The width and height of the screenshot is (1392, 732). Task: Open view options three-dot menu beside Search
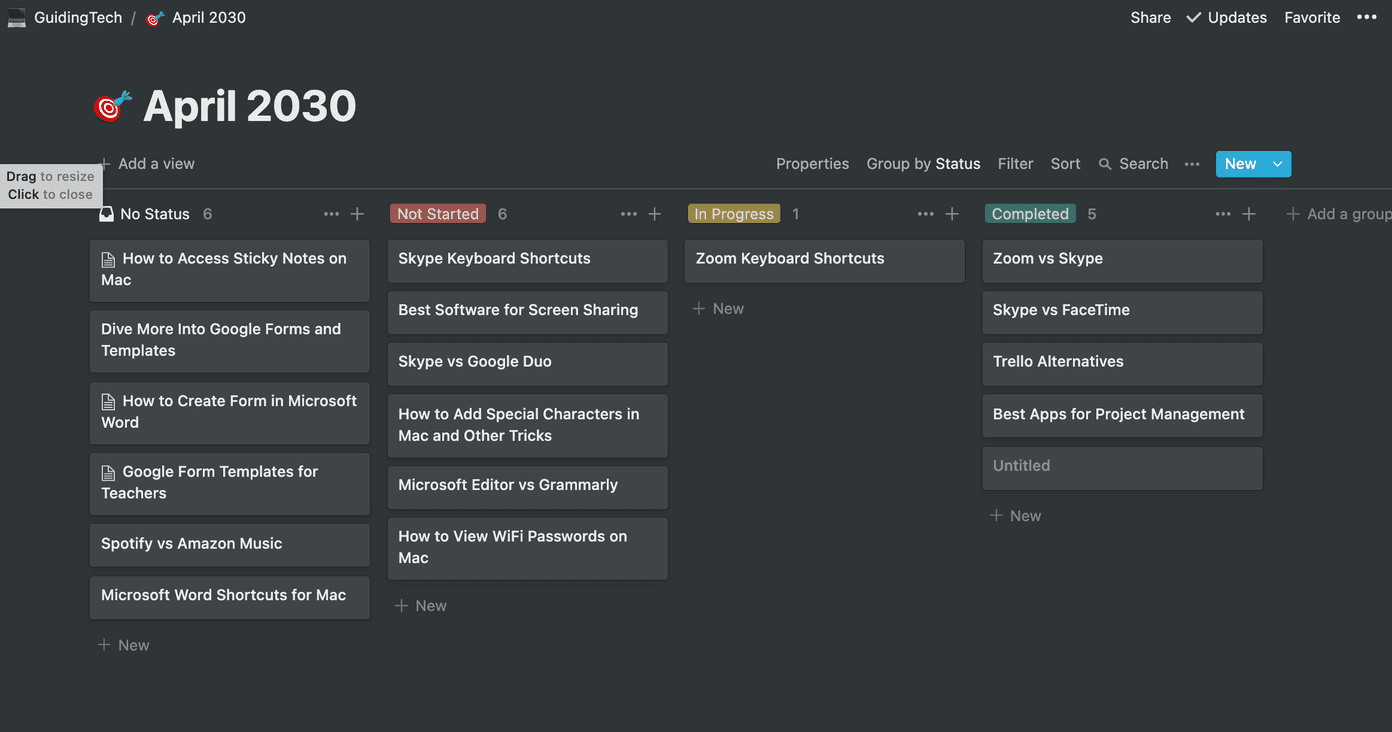(x=1192, y=164)
